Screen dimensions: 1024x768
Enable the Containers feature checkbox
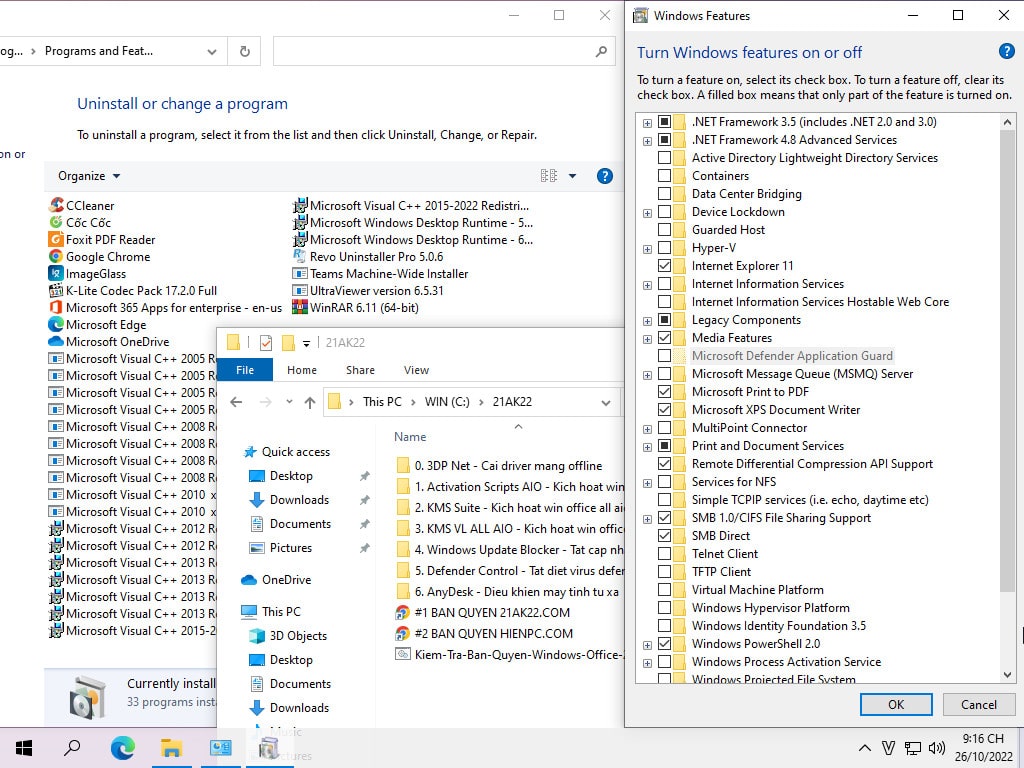pyautogui.click(x=664, y=176)
